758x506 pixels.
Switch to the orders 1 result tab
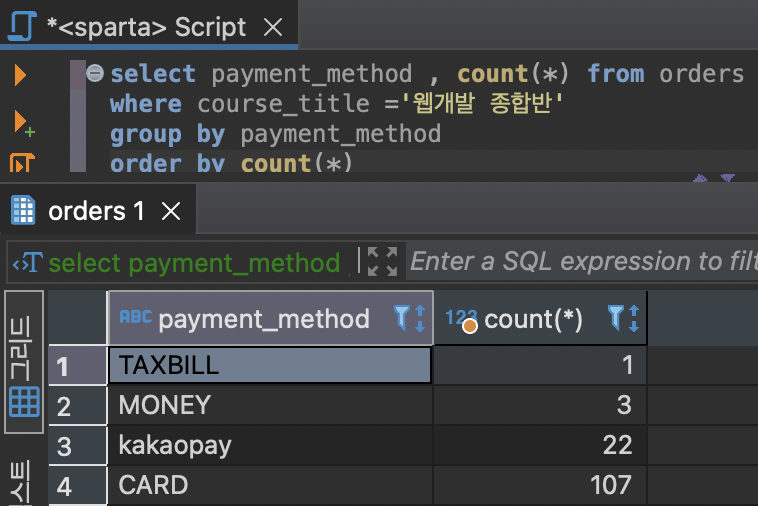point(96,211)
